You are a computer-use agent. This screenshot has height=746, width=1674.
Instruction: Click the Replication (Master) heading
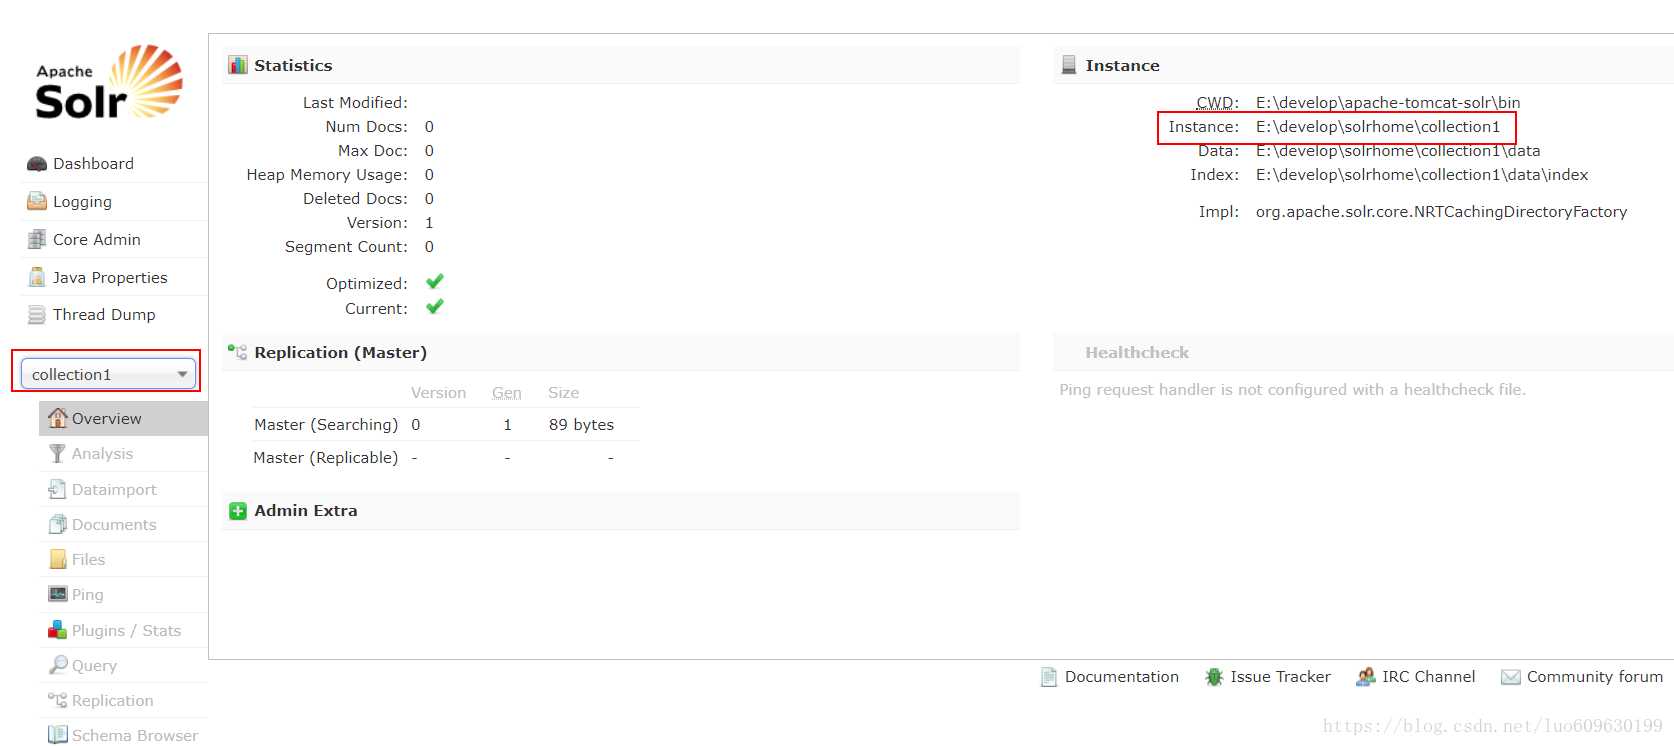pos(341,353)
